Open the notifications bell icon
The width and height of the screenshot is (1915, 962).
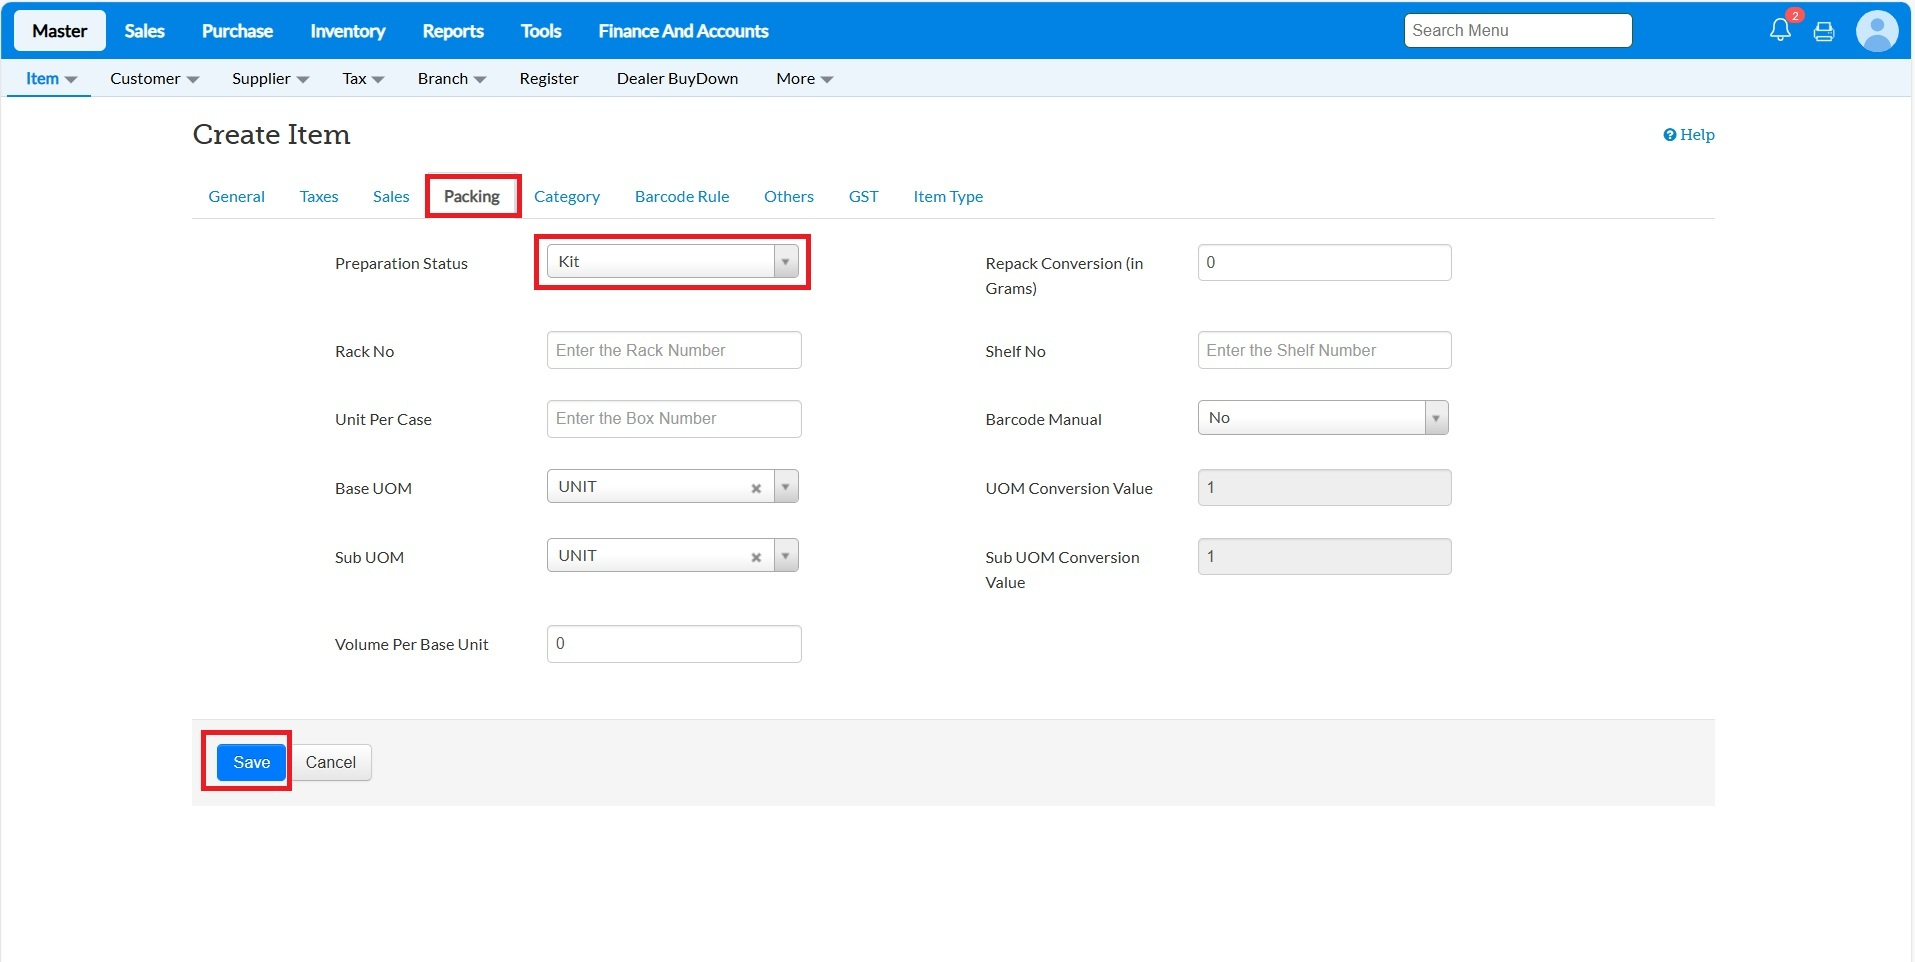1780,30
